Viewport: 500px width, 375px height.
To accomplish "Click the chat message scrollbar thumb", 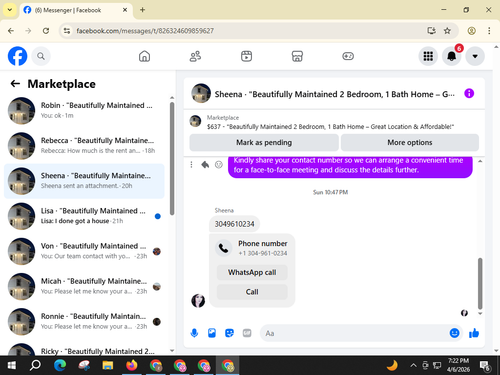I will click(480, 283).
